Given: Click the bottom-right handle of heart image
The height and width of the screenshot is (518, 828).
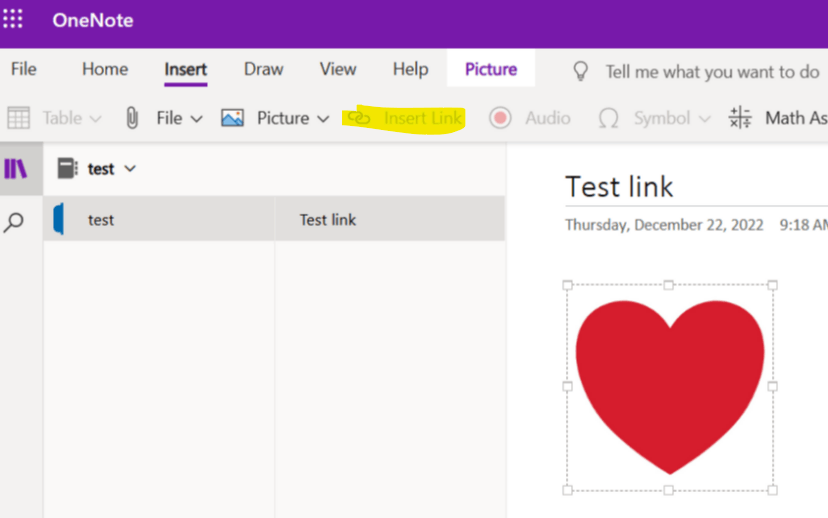Looking at the screenshot, I should (x=773, y=490).
